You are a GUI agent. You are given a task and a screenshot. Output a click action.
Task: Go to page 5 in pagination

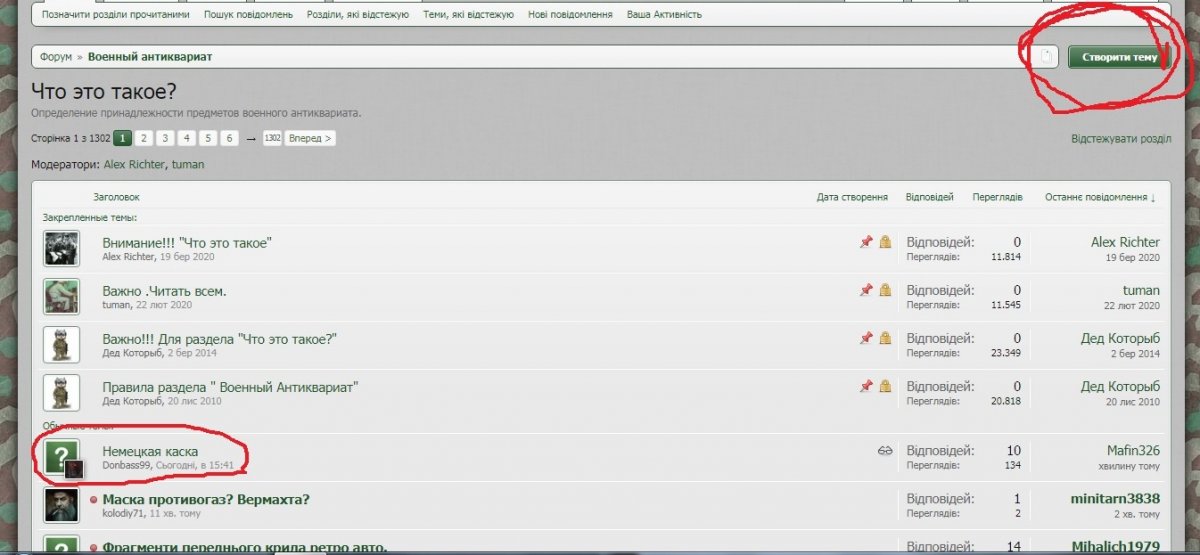pos(208,138)
